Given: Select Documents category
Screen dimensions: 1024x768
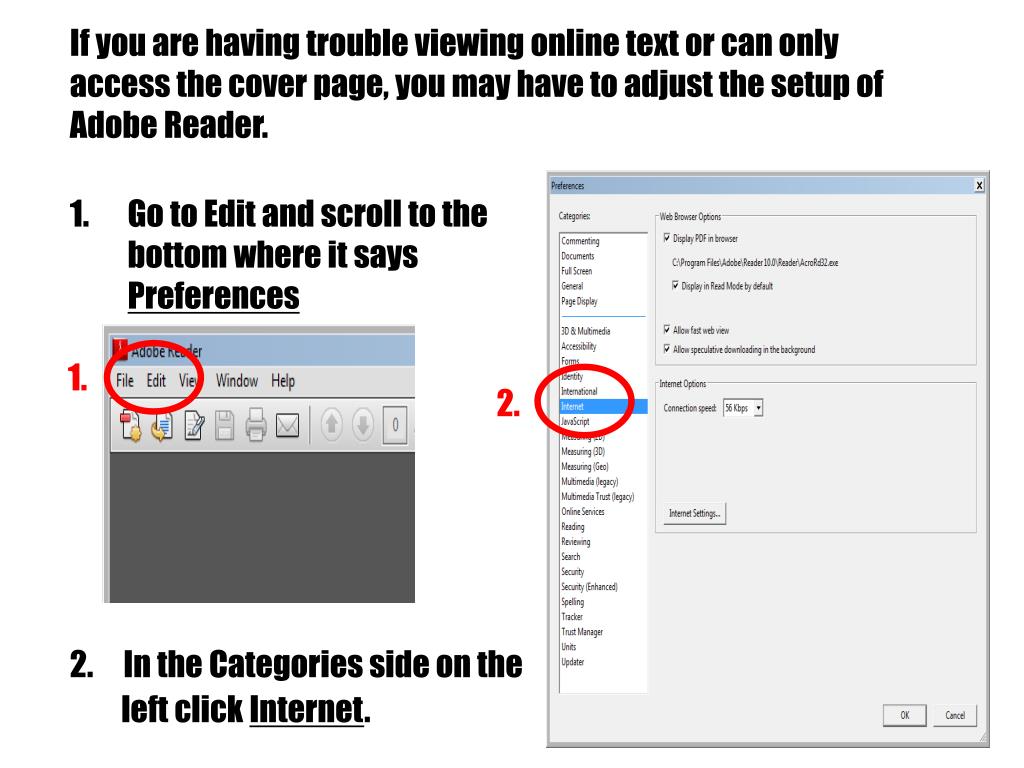Looking at the screenshot, I should (577, 256).
